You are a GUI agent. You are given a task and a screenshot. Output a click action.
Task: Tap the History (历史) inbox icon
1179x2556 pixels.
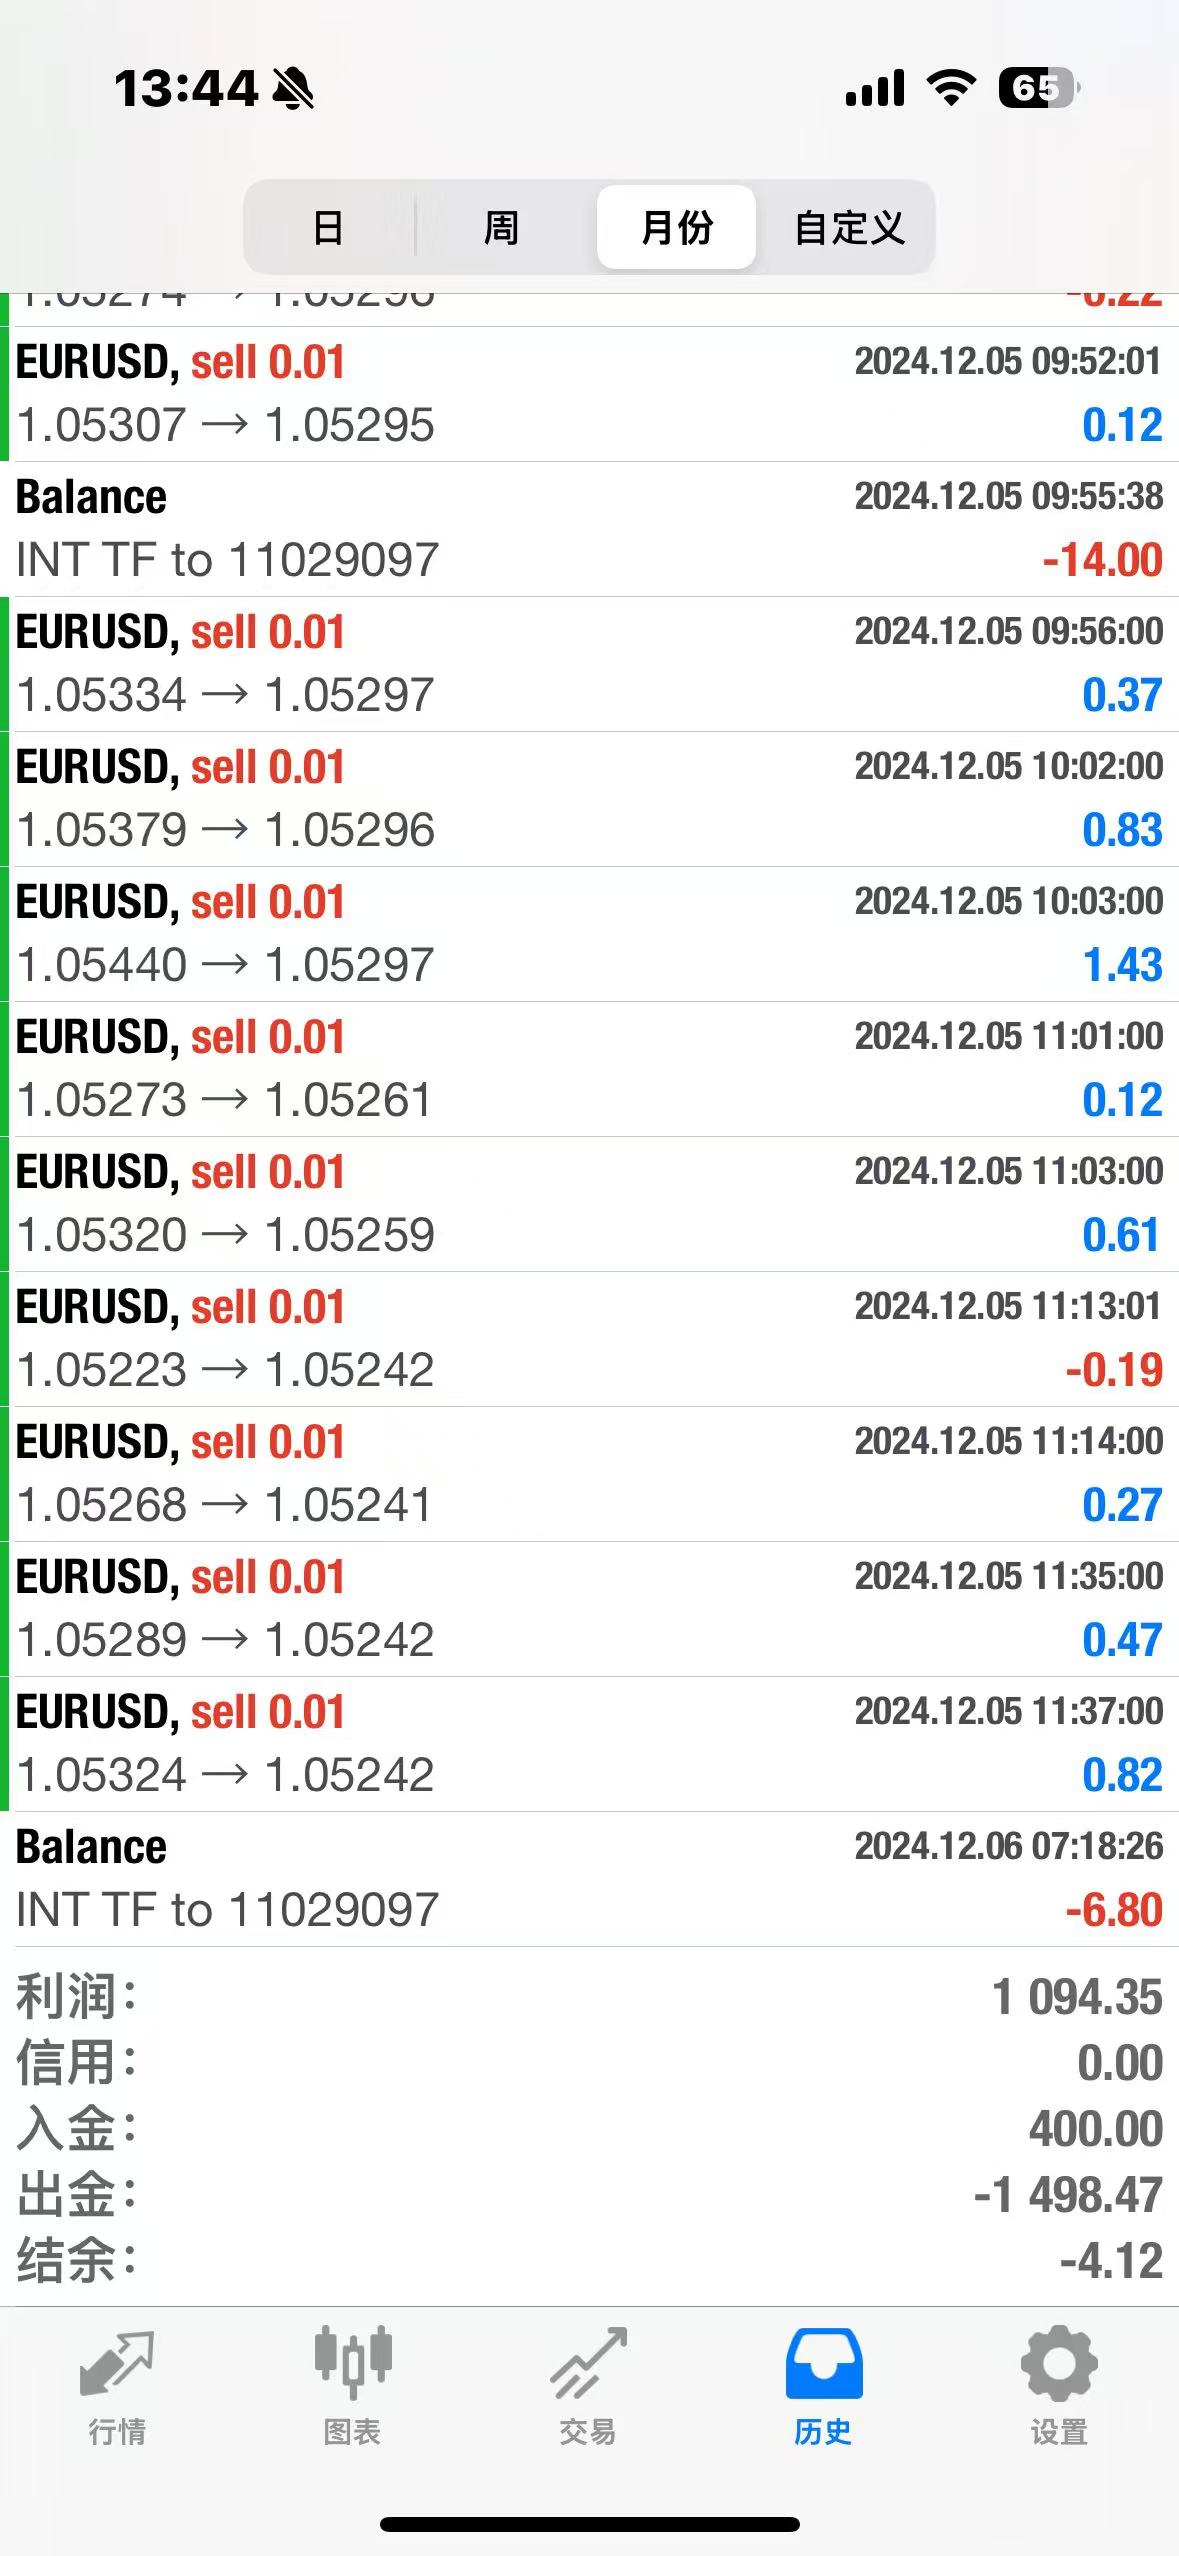tap(823, 2364)
